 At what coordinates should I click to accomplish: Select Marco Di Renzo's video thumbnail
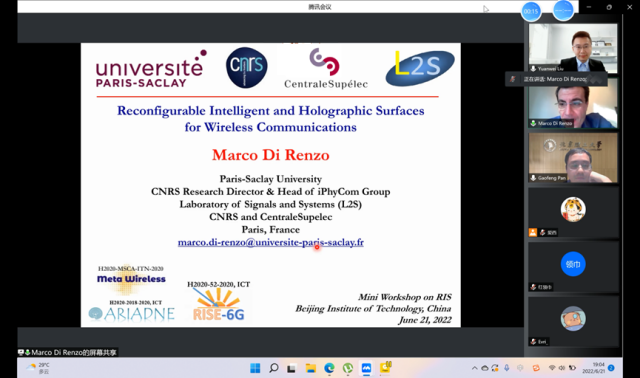click(x=573, y=103)
